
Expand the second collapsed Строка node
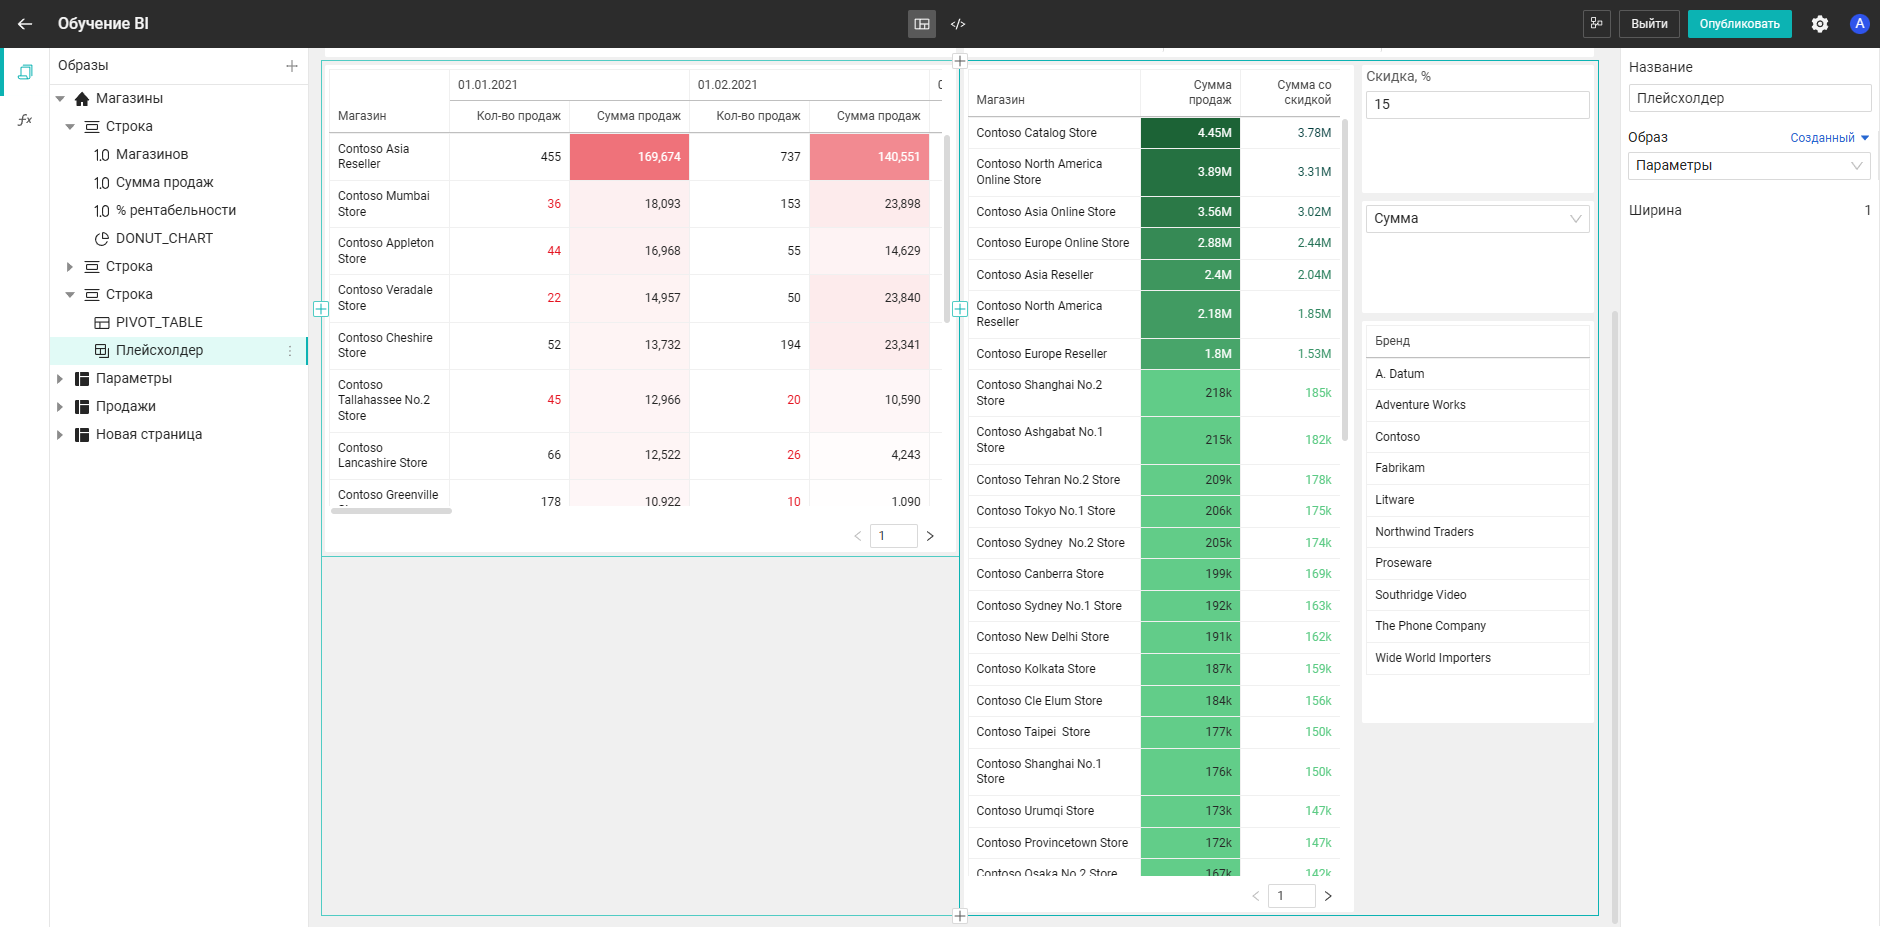click(70, 267)
